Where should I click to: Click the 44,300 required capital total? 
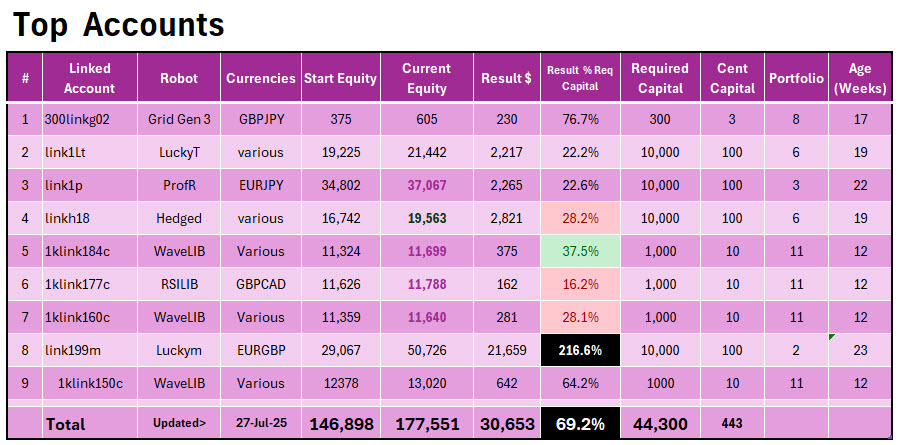(x=659, y=424)
